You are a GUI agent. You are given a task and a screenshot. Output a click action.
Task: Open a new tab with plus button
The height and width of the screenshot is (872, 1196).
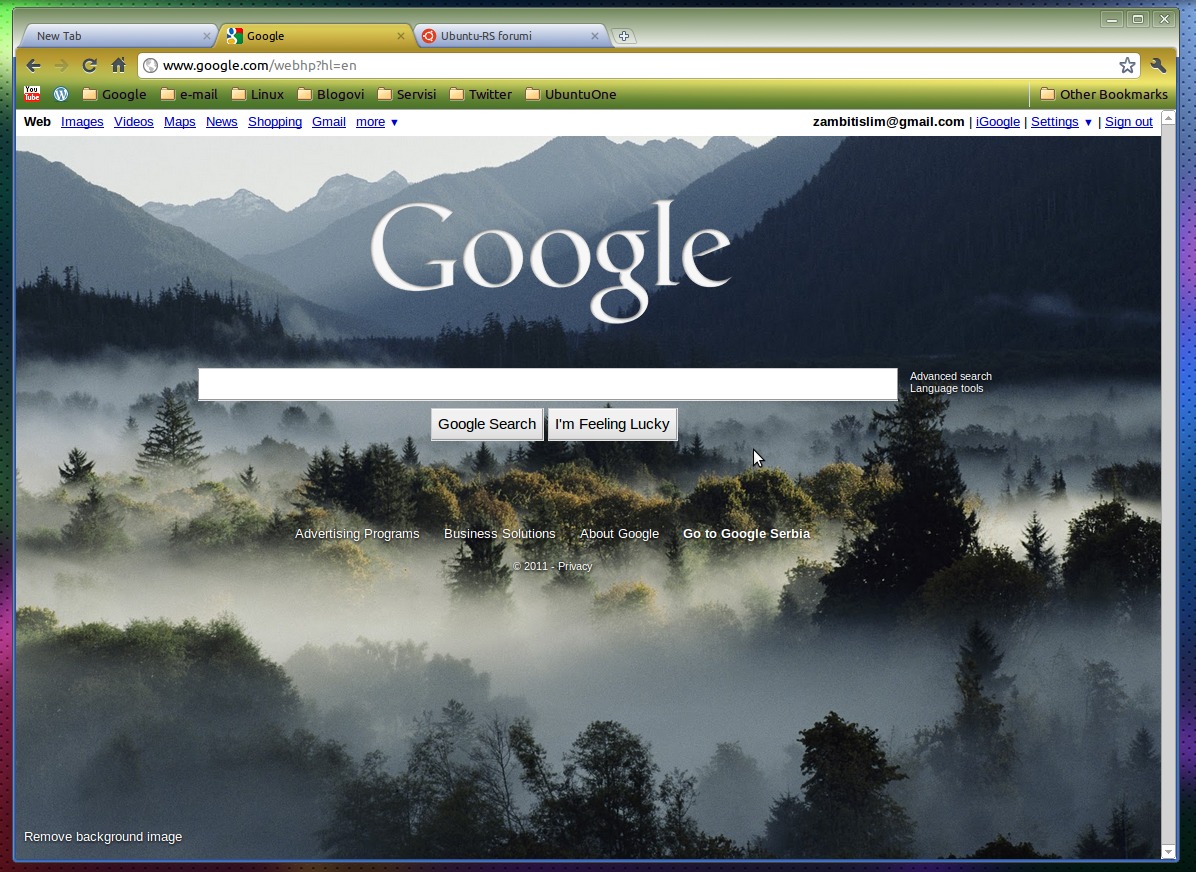tap(624, 36)
